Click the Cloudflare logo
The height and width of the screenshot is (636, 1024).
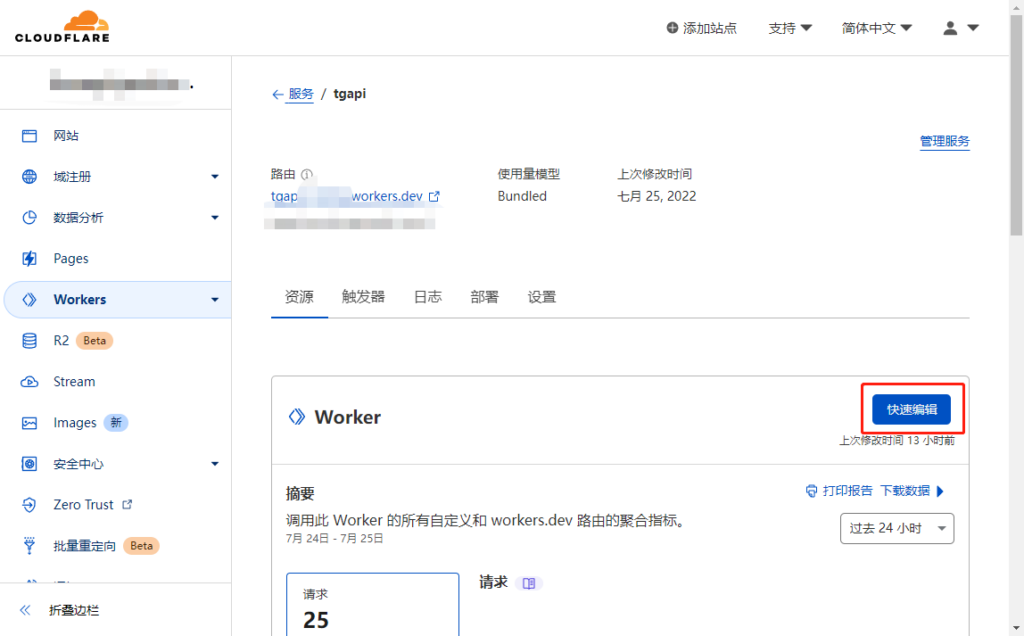pyautogui.click(x=62, y=27)
